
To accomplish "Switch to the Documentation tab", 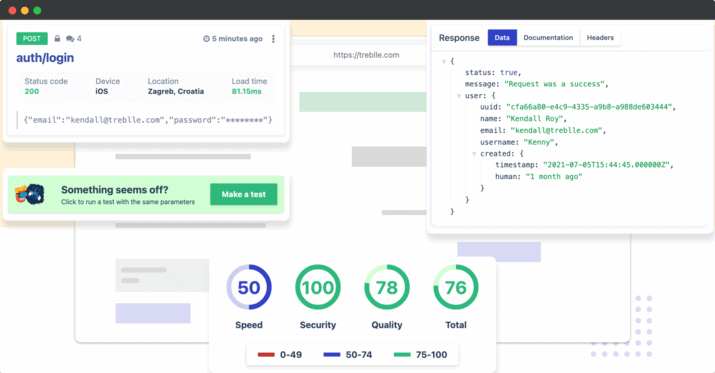I will [x=548, y=37].
